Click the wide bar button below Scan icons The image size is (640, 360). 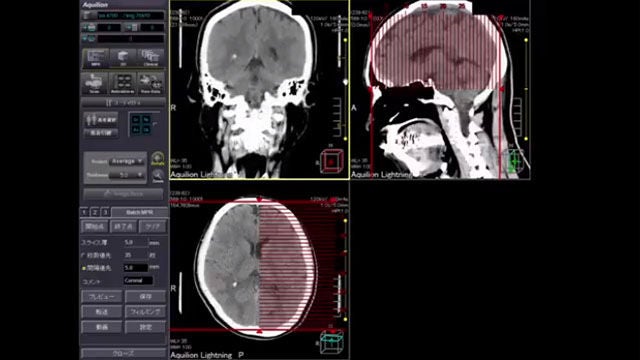[123, 103]
